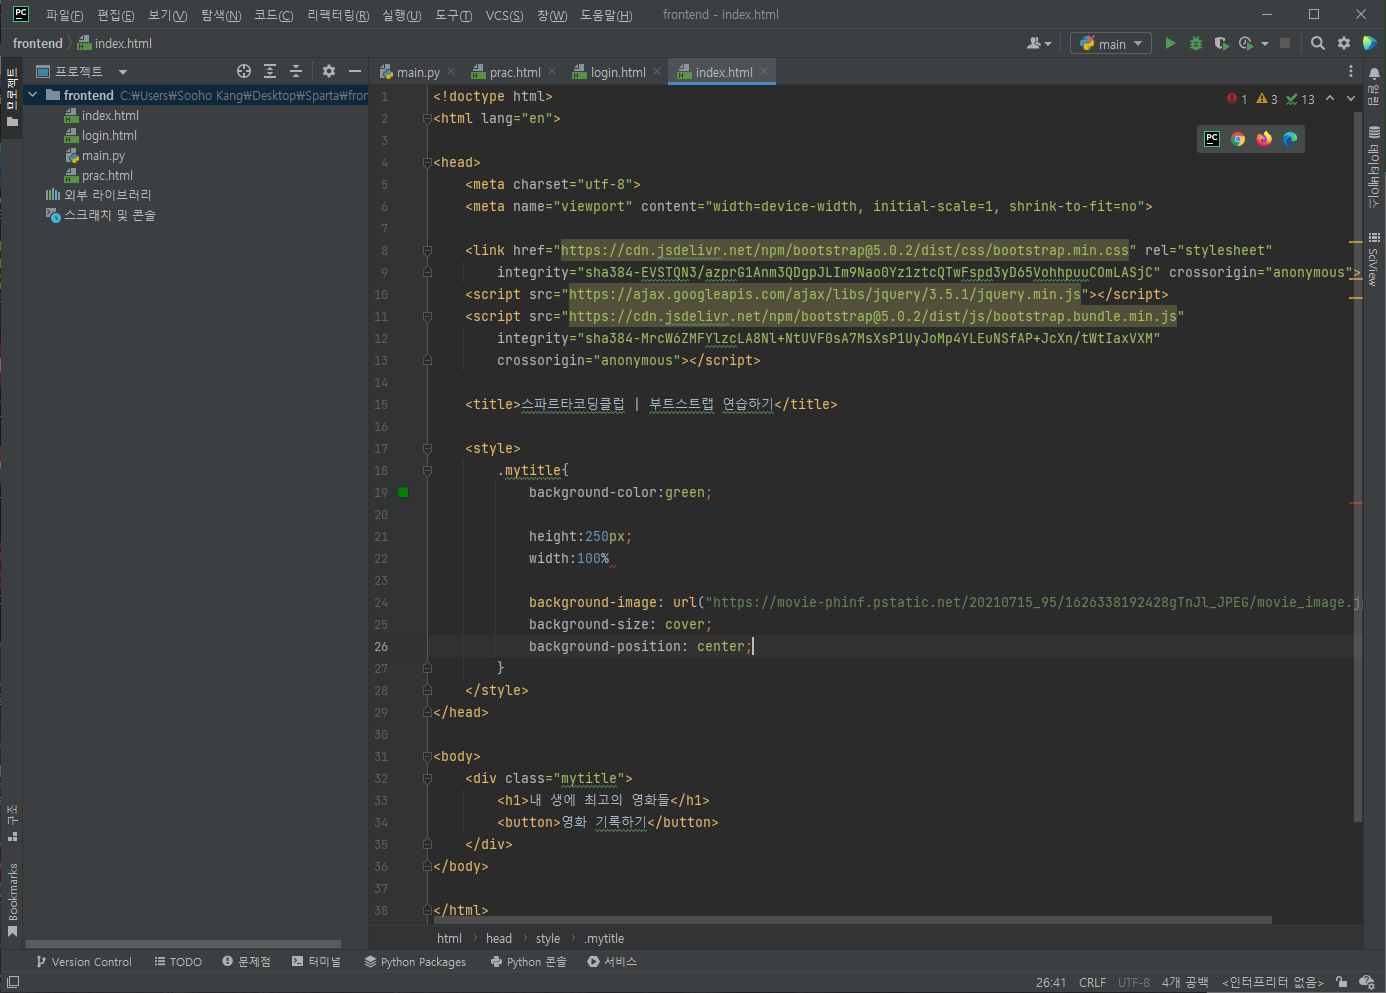
Task: Switch to the main.py editor tab
Action: pos(417,72)
